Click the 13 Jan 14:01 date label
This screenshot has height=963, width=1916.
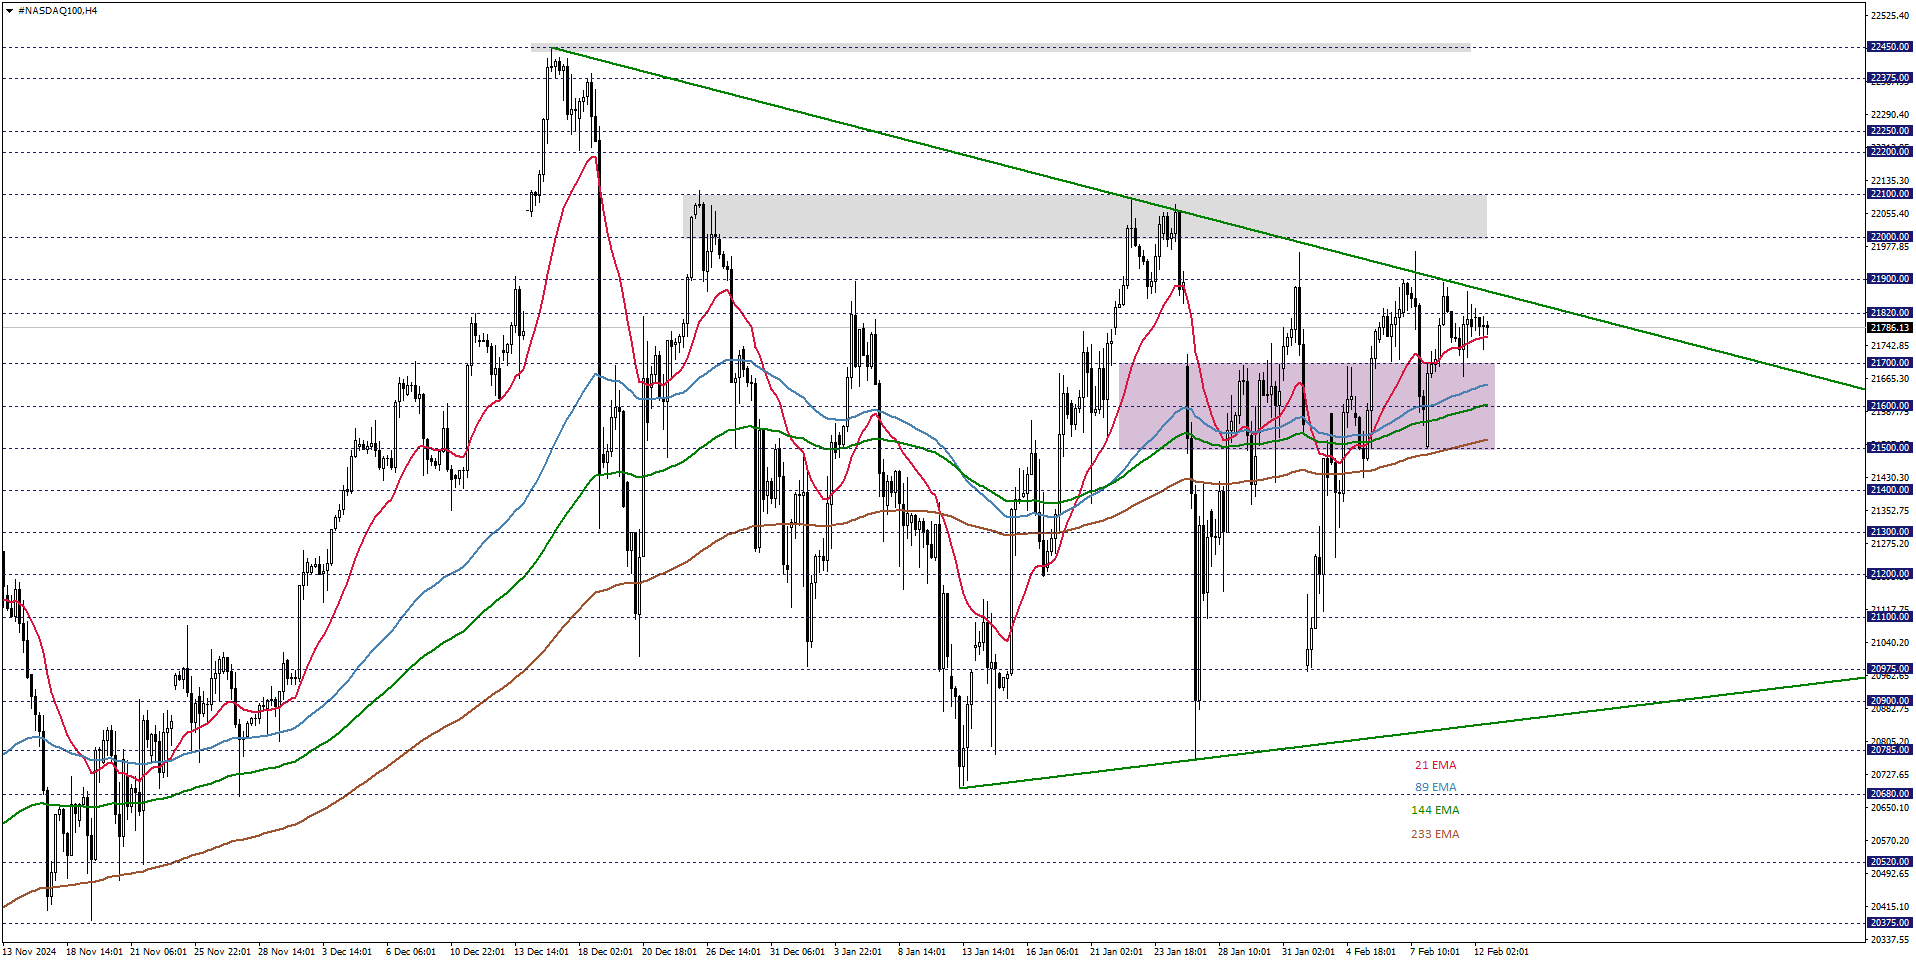pos(990,952)
